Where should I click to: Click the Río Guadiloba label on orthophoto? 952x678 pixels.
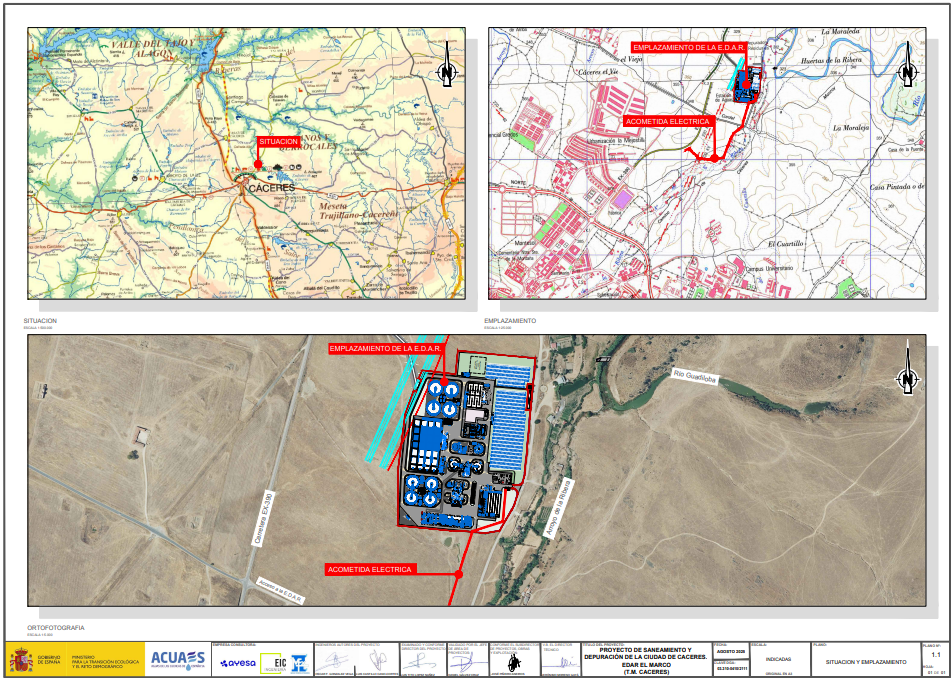pyautogui.click(x=696, y=378)
